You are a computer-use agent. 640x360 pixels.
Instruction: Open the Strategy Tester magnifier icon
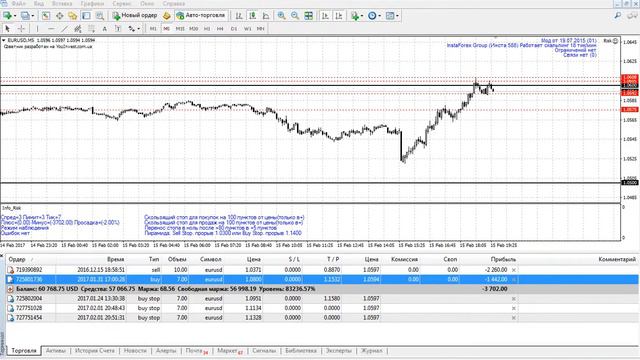point(100,16)
